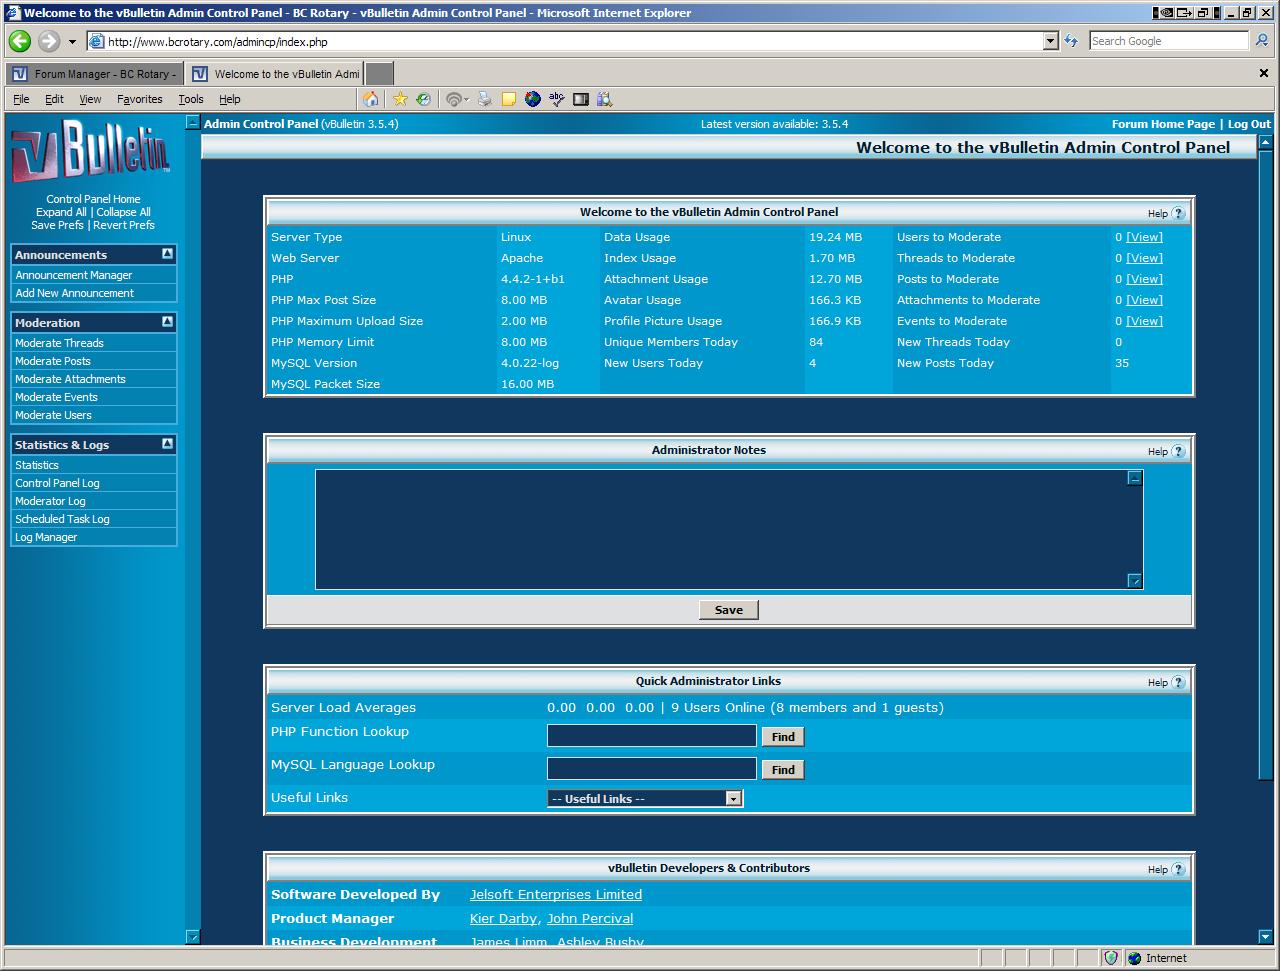This screenshot has width=1280, height=971.
Task: Save the administrator notes
Action: [x=728, y=610]
